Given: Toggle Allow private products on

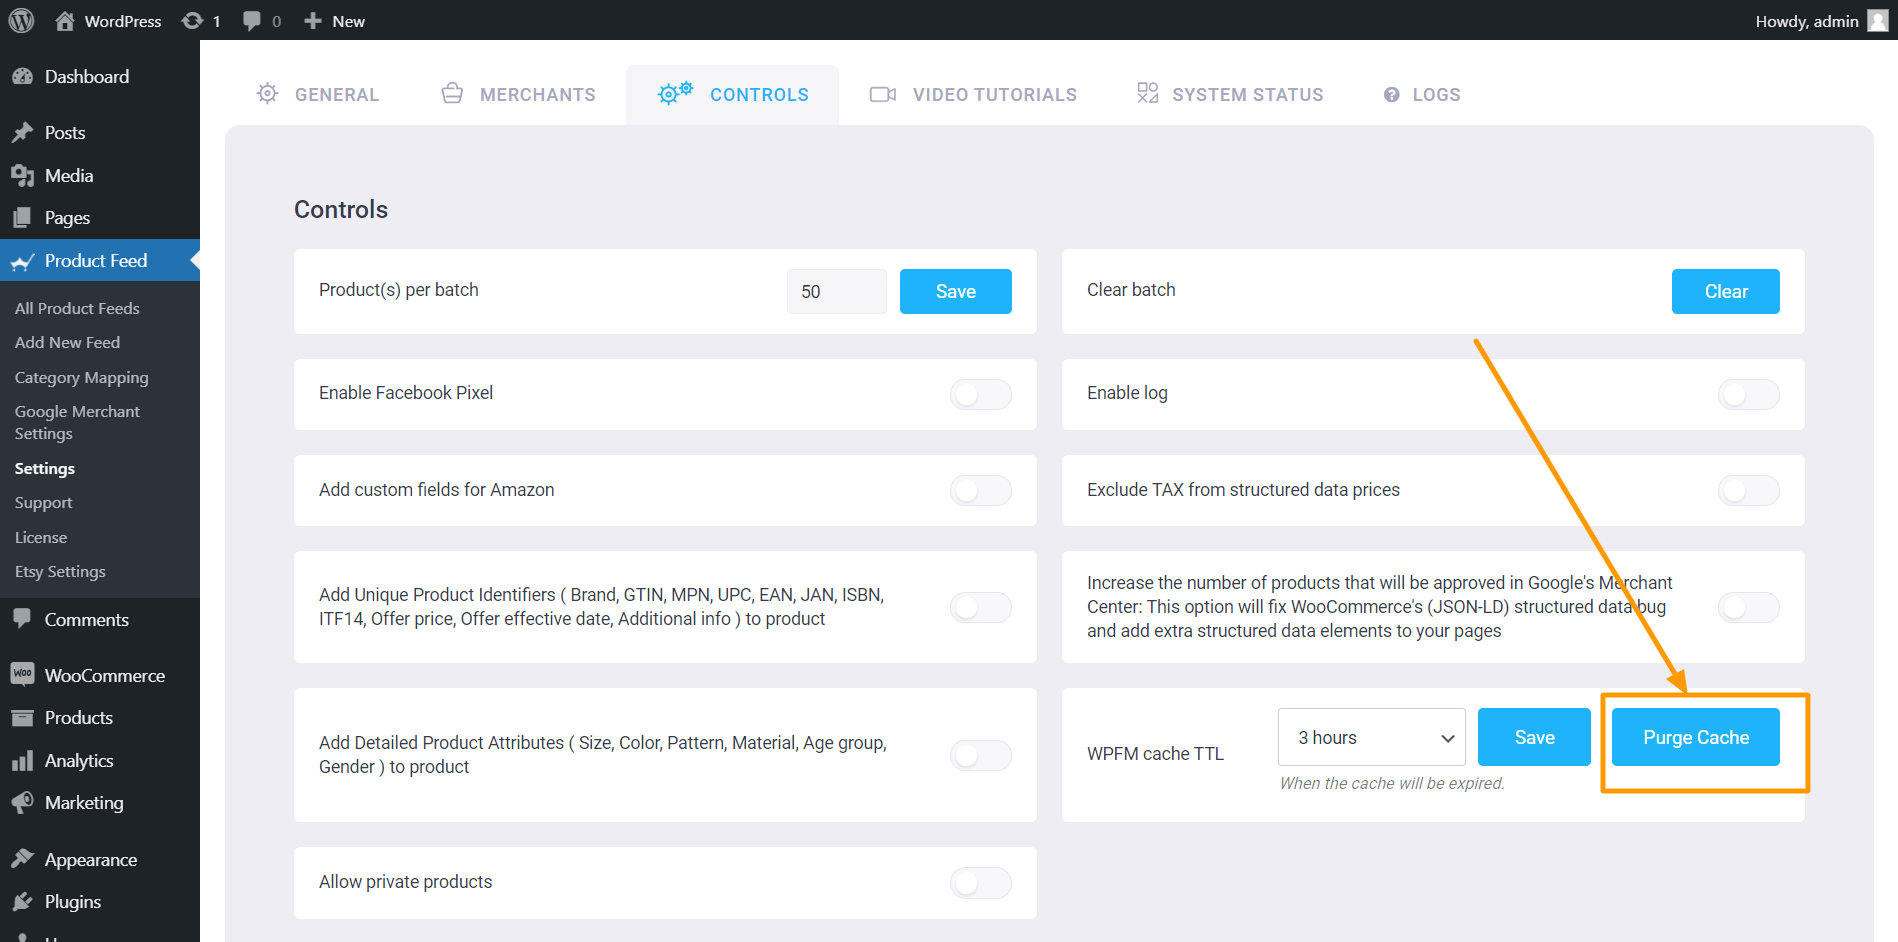Looking at the screenshot, I should pyautogui.click(x=979, y=883).
